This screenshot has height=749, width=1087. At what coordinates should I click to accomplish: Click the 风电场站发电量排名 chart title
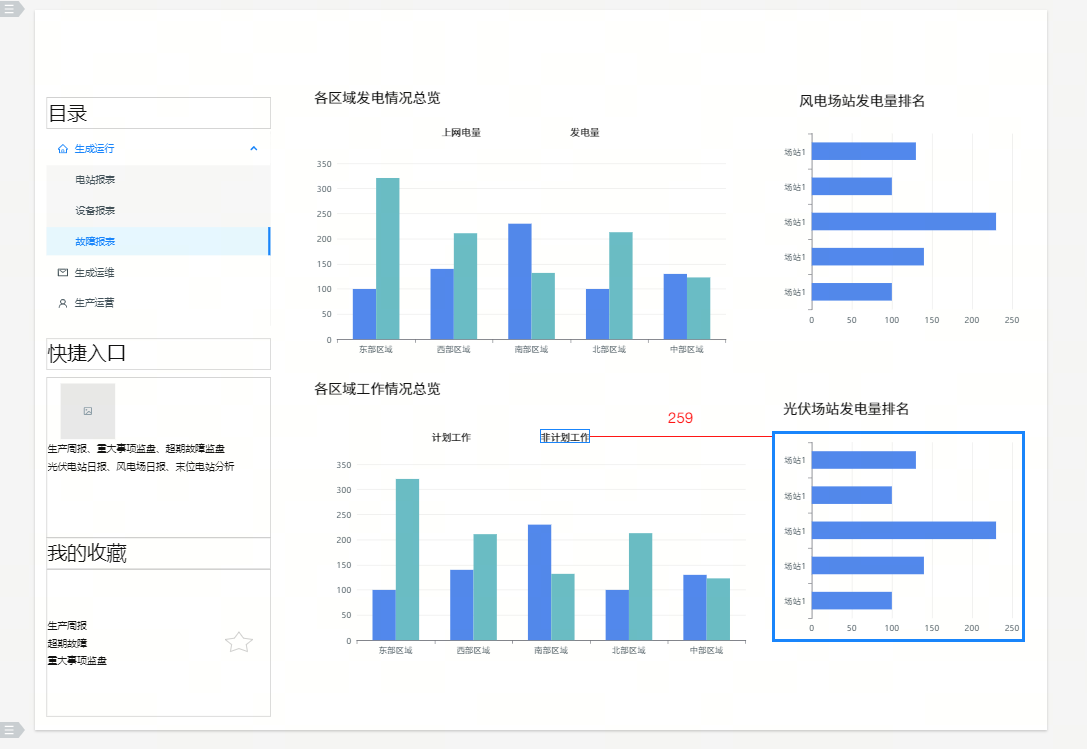click(862, 101)
